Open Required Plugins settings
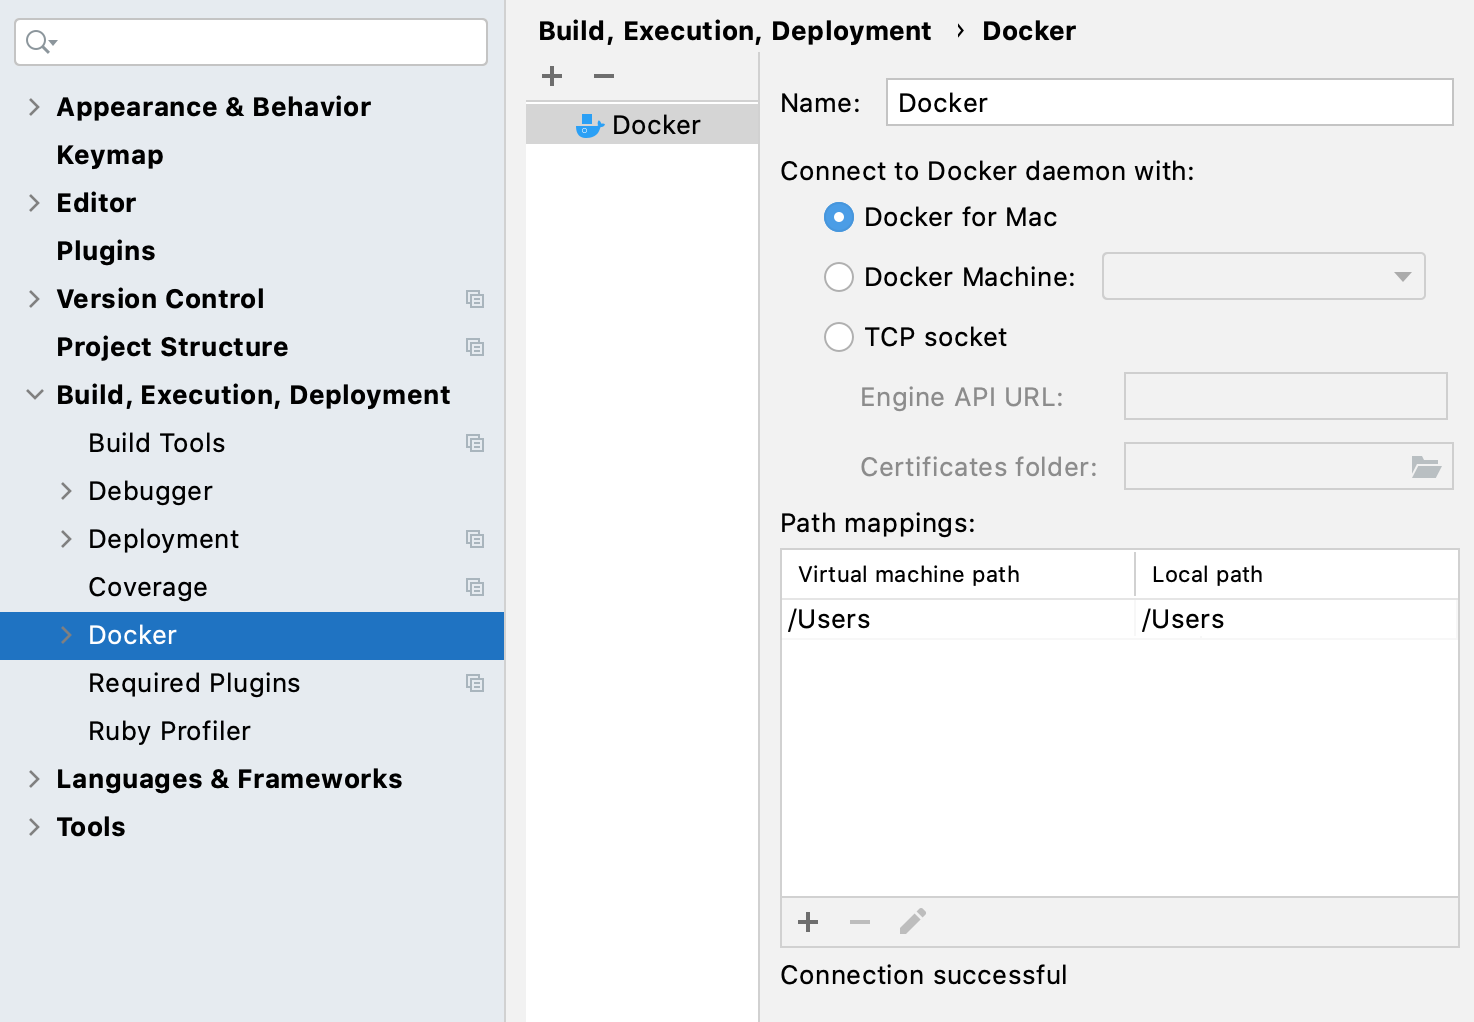Screen dimensions: 1474x1022 pyautogui.click(x=194, y=683)
